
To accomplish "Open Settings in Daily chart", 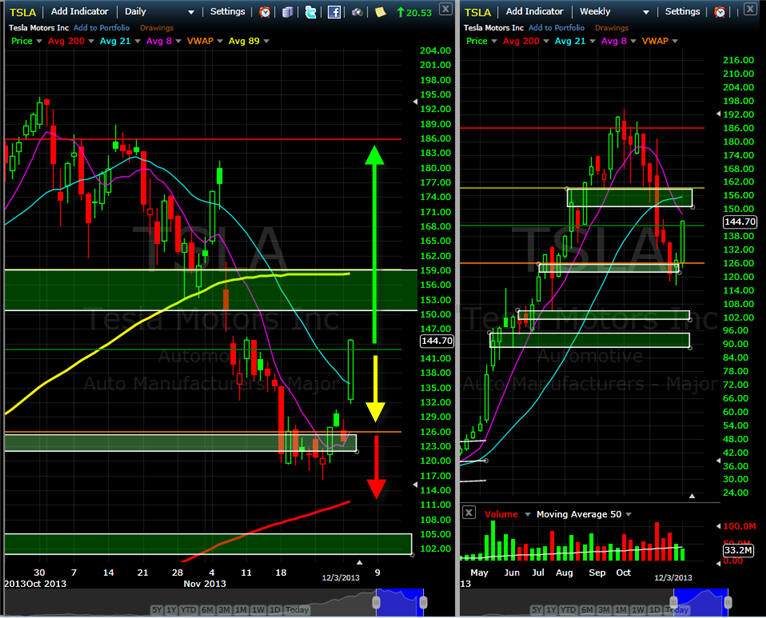I will (x=227, y=11).
